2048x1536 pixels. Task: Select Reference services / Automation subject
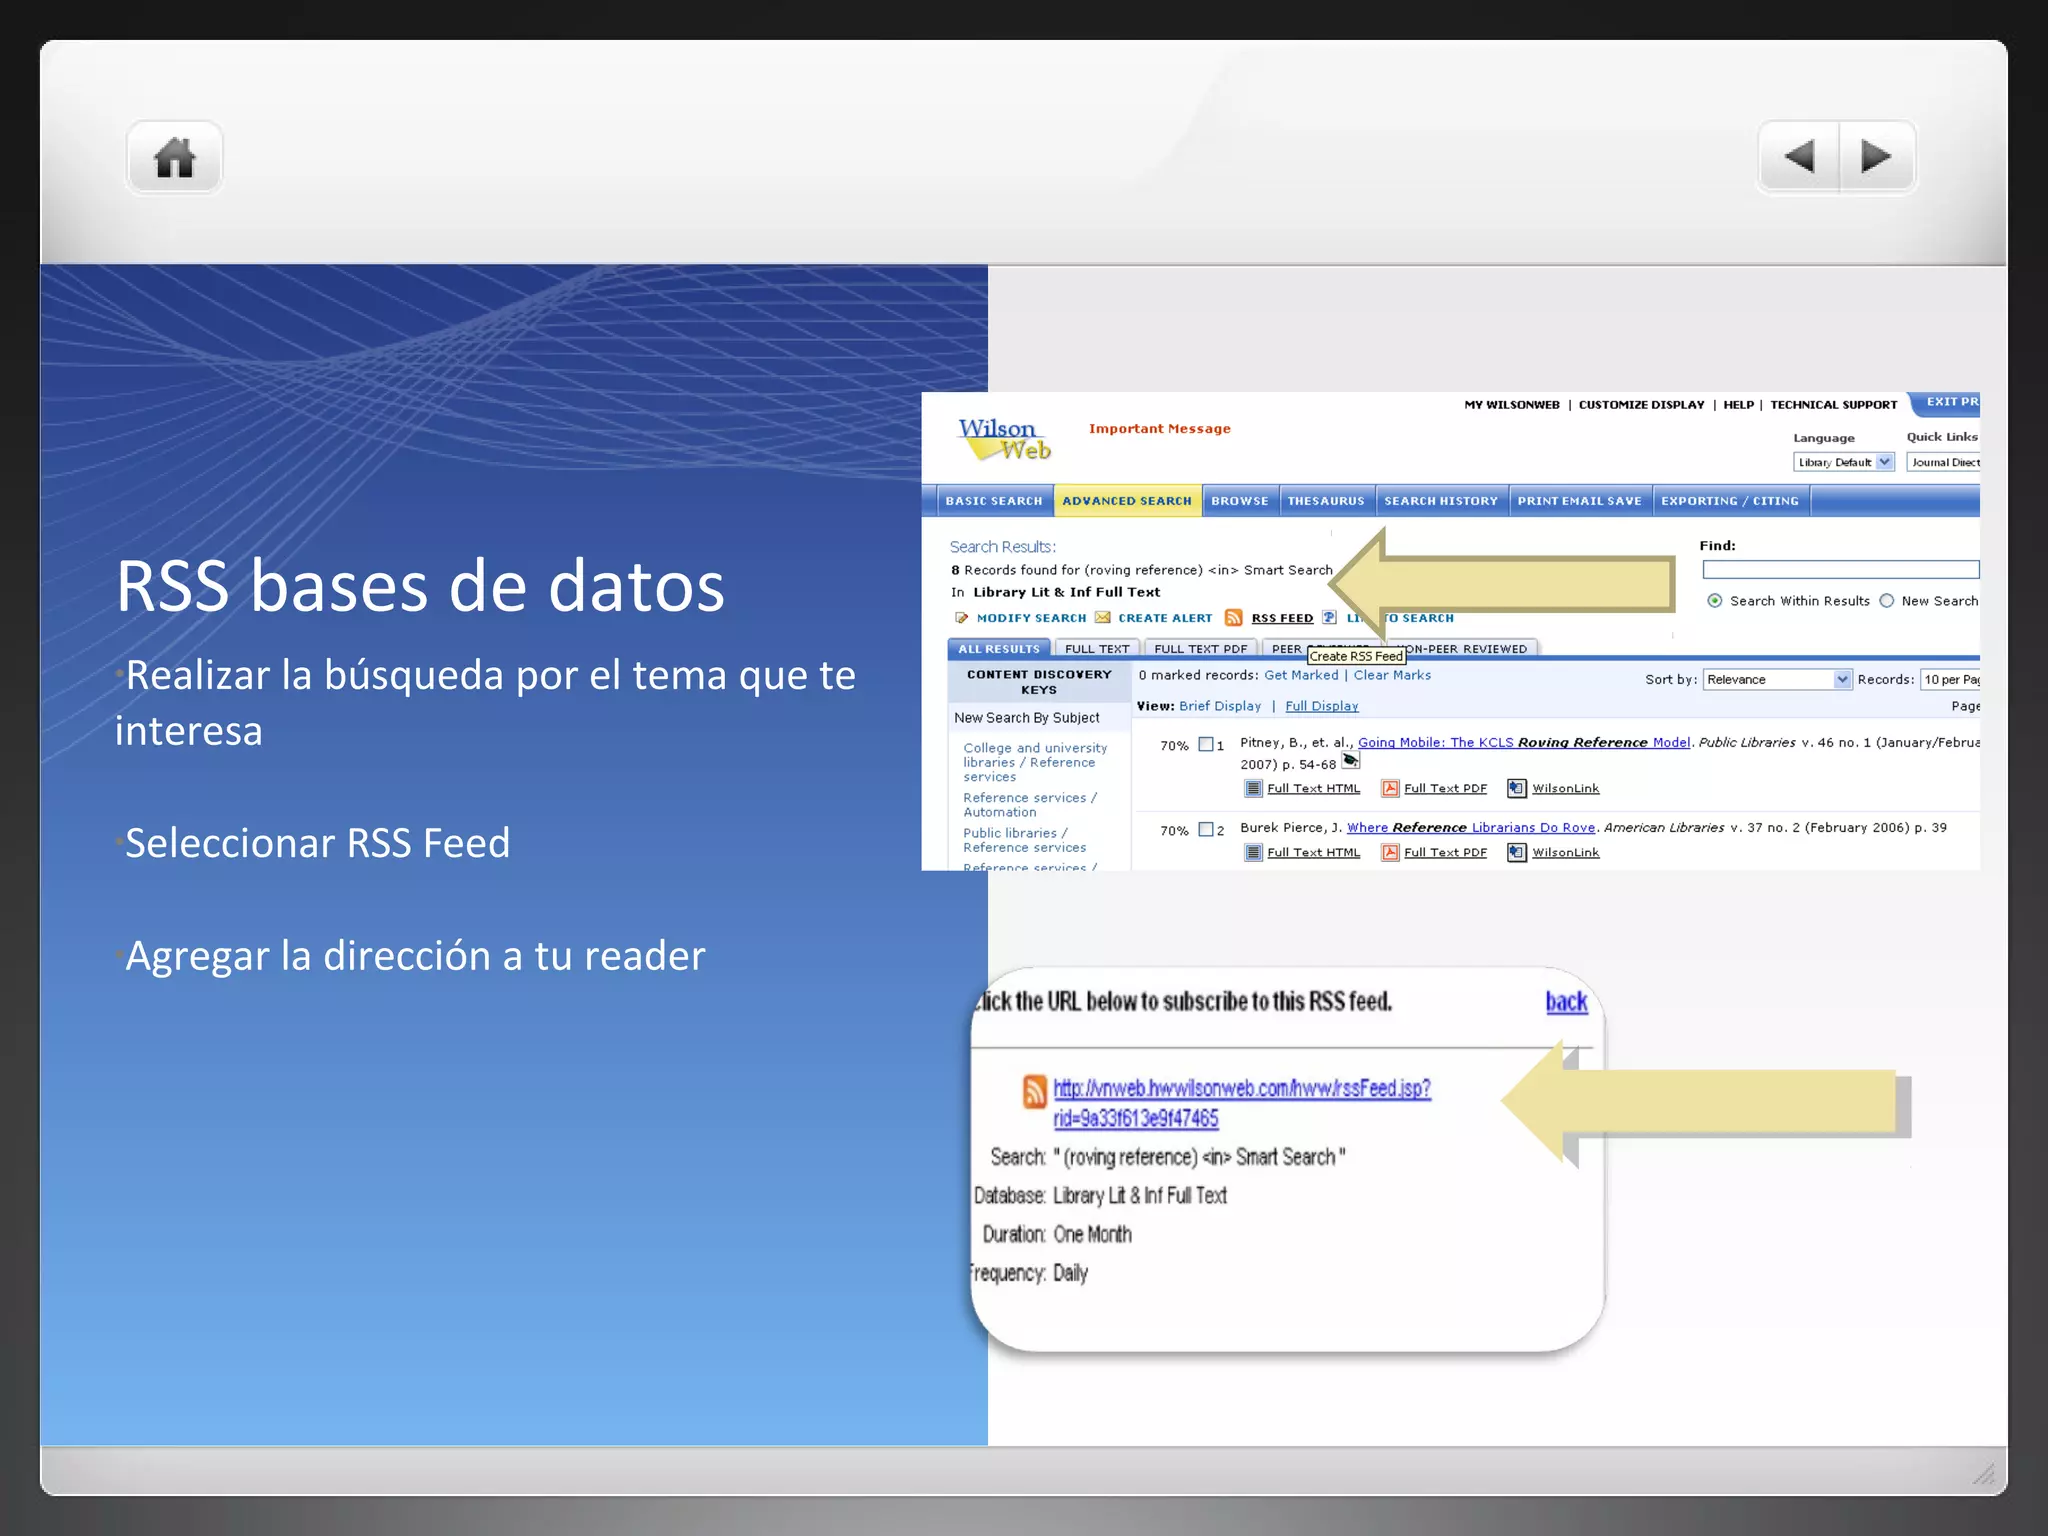(x=1030, y=805)
